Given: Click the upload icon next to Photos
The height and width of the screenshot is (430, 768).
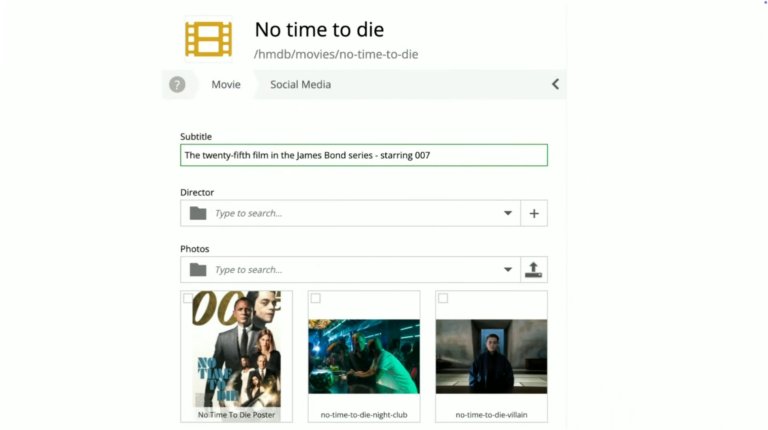Looking at the screenshot, I should (534, 269).
